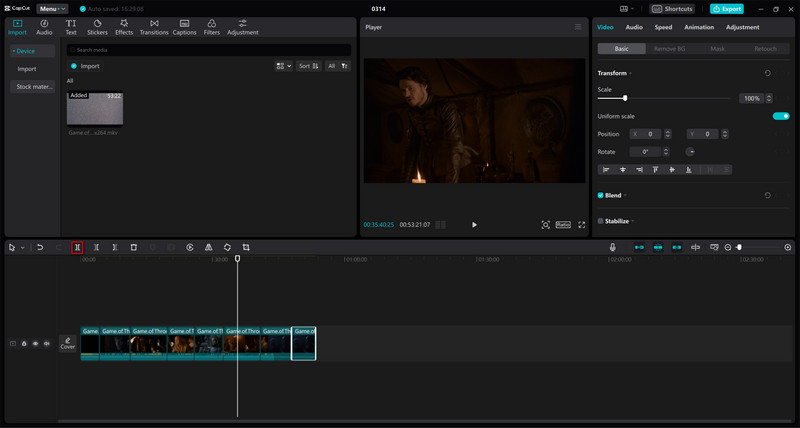Expand the Stabilize section arrow
Image resolution: width=800 pixels, height=428 pixels.
633,221
